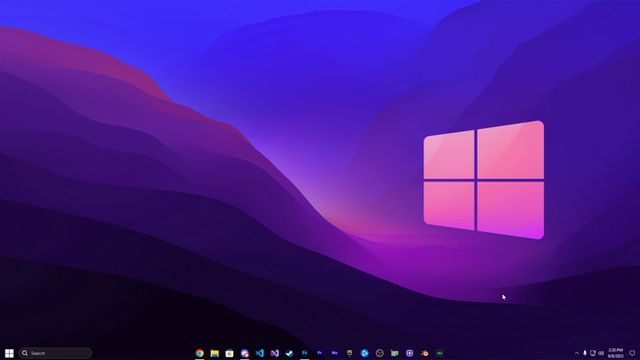The height and width of the screenshot is (360, 640).
Task: Open the network status tray icon
Action: (x=593, y=353)
